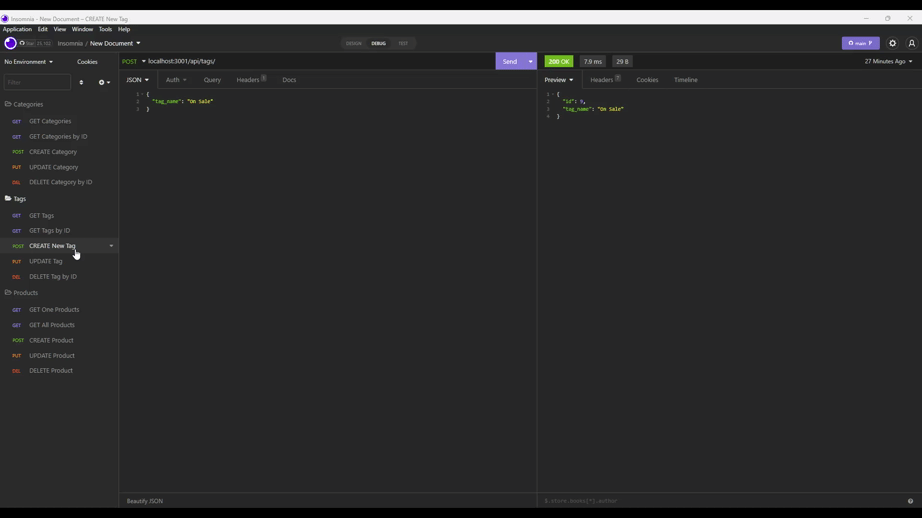Select GET Categories by ID request
Screen dimensions: 922x518
click(59, 136)
